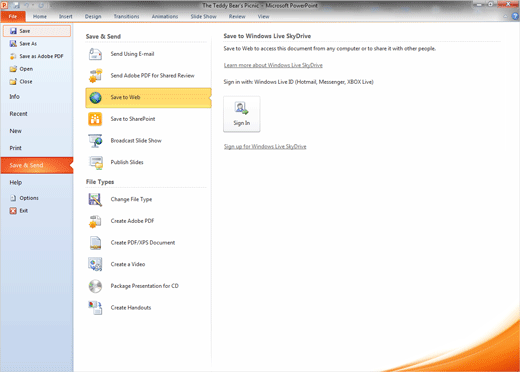
Task: Switch to the Transitions ribbon tab
Action: tap(126, 16)
